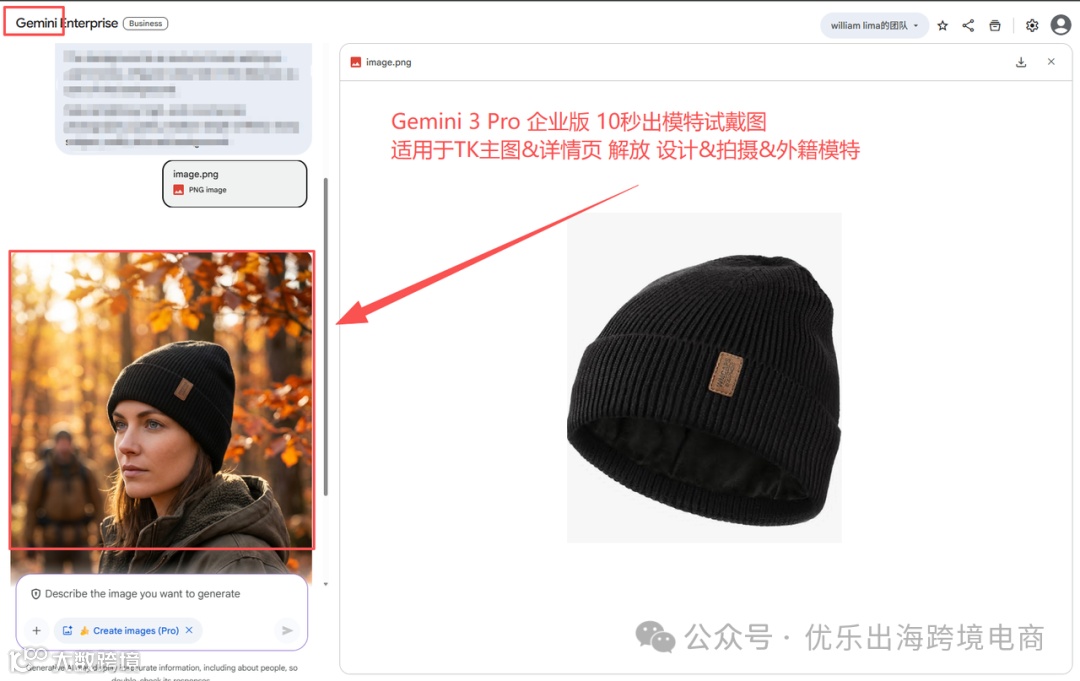
Task: Click the plus attach button
Action: (37, 630)
